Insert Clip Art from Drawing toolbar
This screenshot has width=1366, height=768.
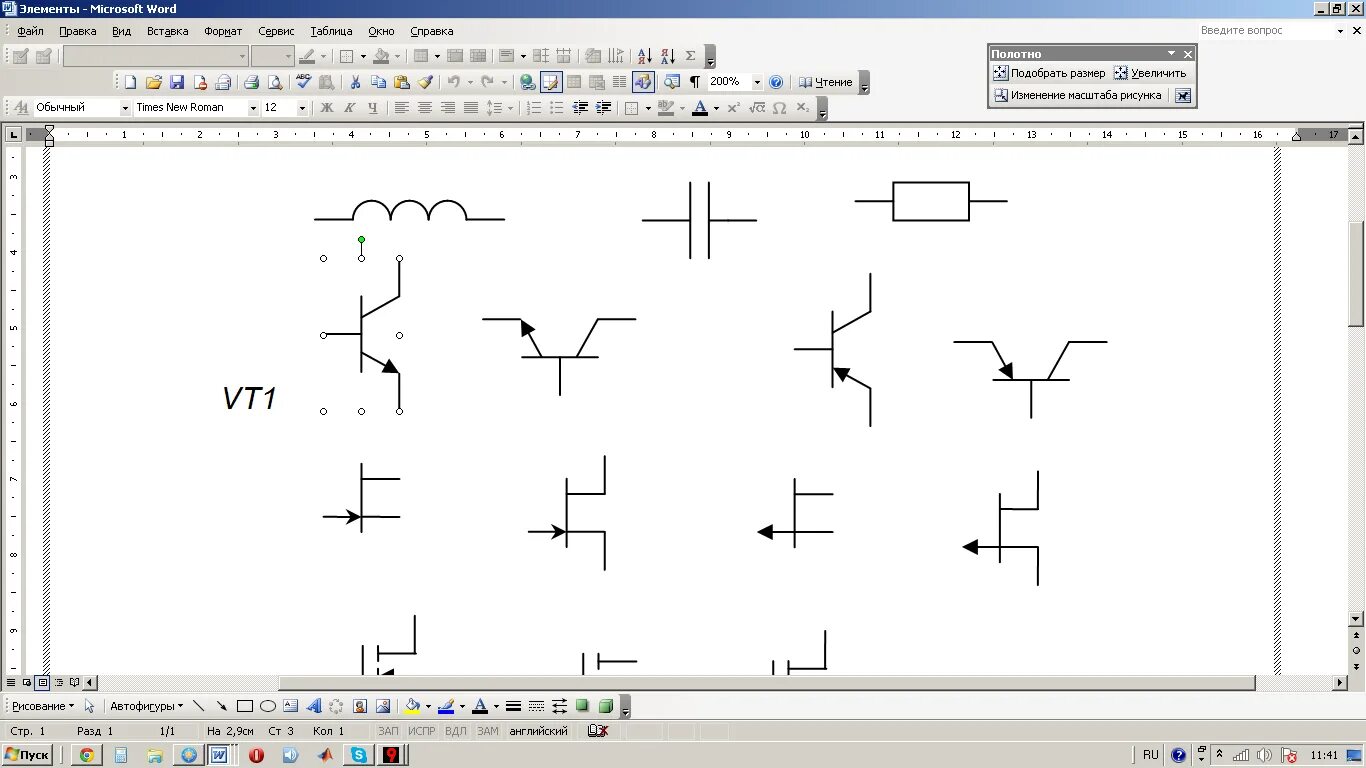(x=360, y=706)
